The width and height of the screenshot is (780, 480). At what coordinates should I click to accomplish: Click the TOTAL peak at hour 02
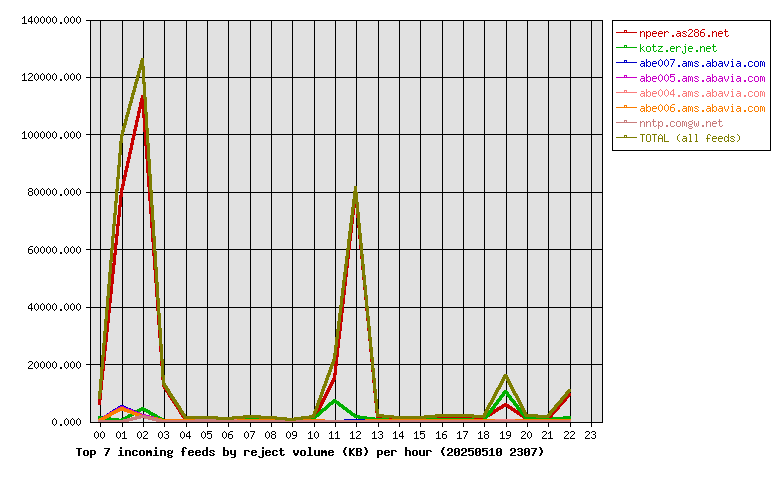coord(143,61)
